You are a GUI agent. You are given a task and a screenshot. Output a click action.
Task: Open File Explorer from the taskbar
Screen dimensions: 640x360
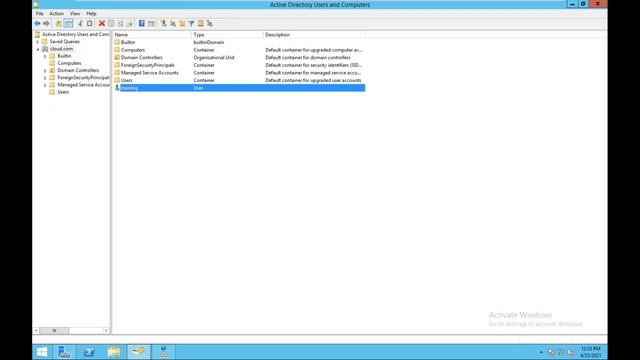point(114,352)
